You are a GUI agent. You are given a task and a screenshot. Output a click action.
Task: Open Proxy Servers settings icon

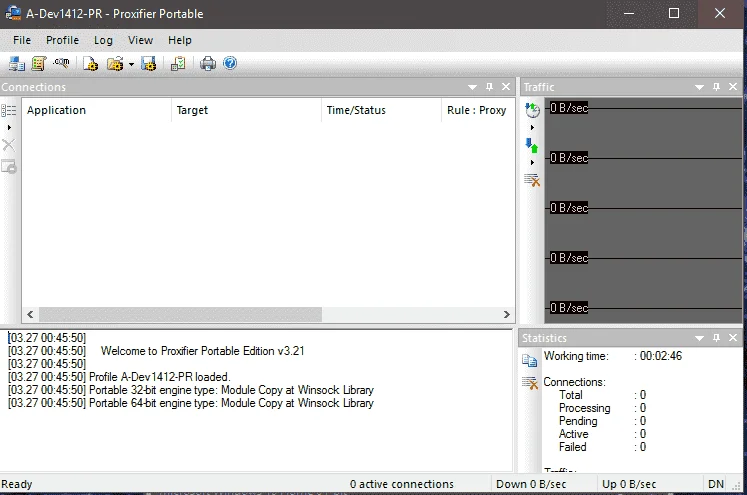pos(17,63)
